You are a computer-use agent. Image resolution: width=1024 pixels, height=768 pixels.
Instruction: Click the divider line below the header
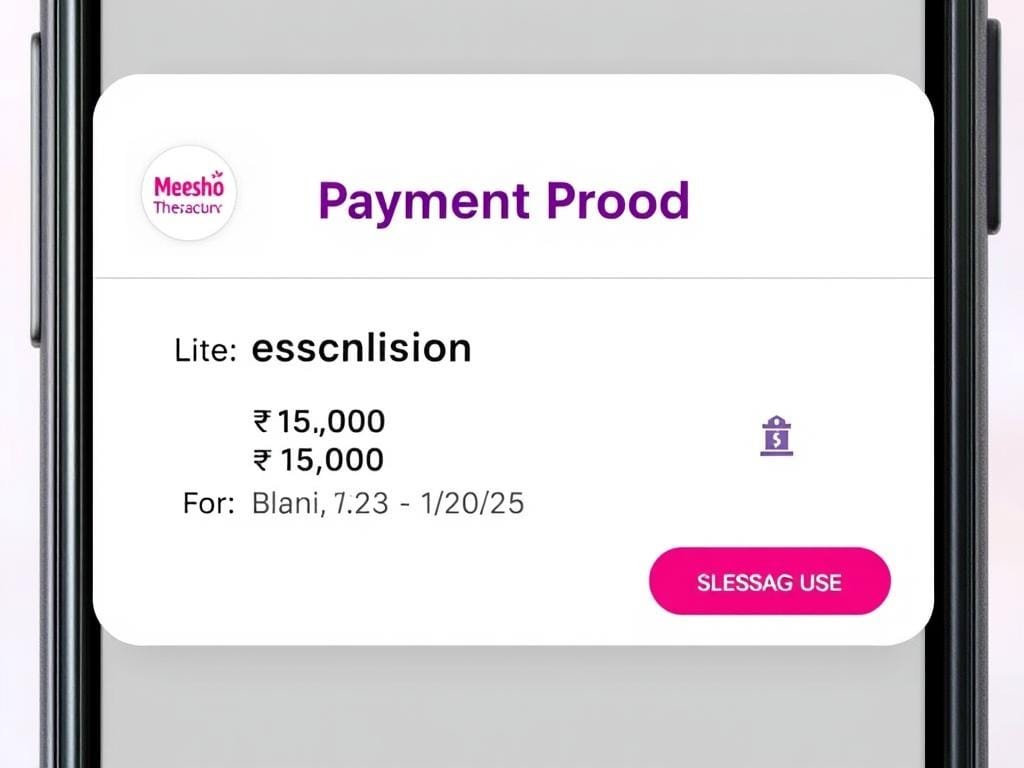click(x=512, y=277)
